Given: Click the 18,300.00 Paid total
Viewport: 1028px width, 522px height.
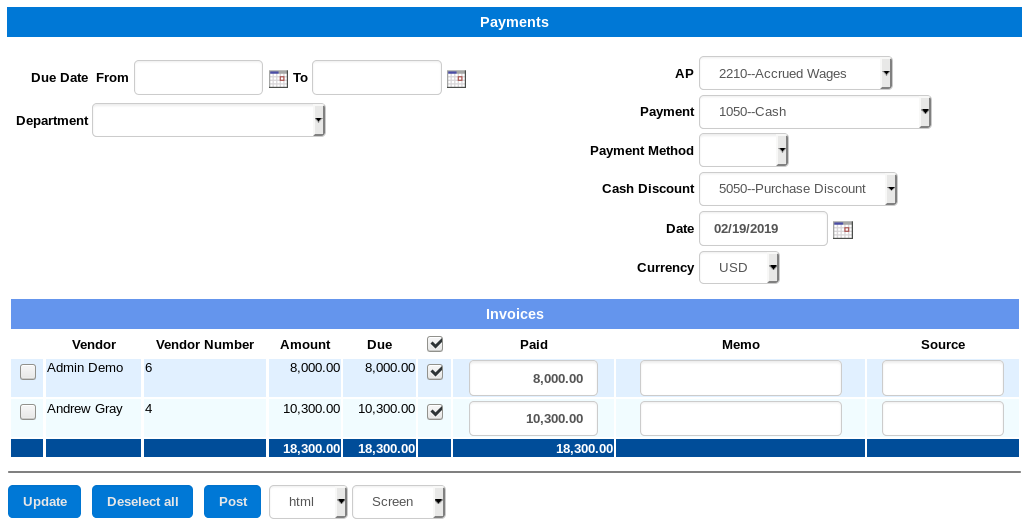Looking at the screenshot, I should click(584, 449).
